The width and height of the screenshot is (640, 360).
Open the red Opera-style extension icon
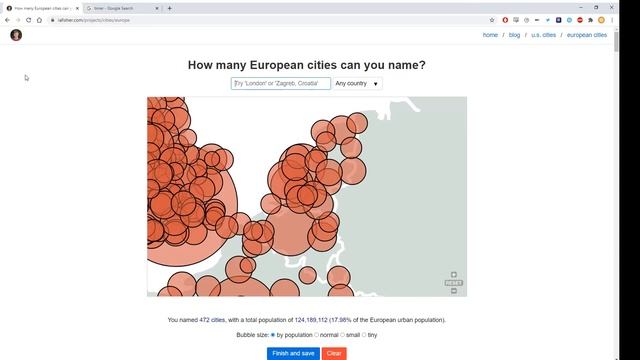[505, 20]
